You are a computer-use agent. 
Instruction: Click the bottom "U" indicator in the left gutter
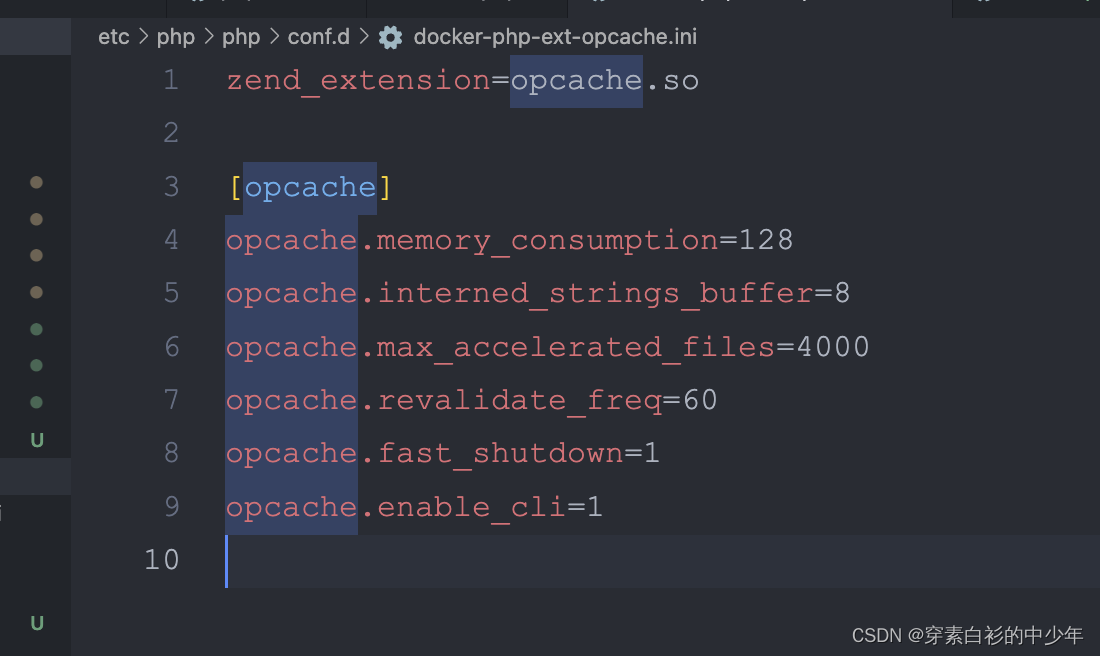click(x=36, y=623)
